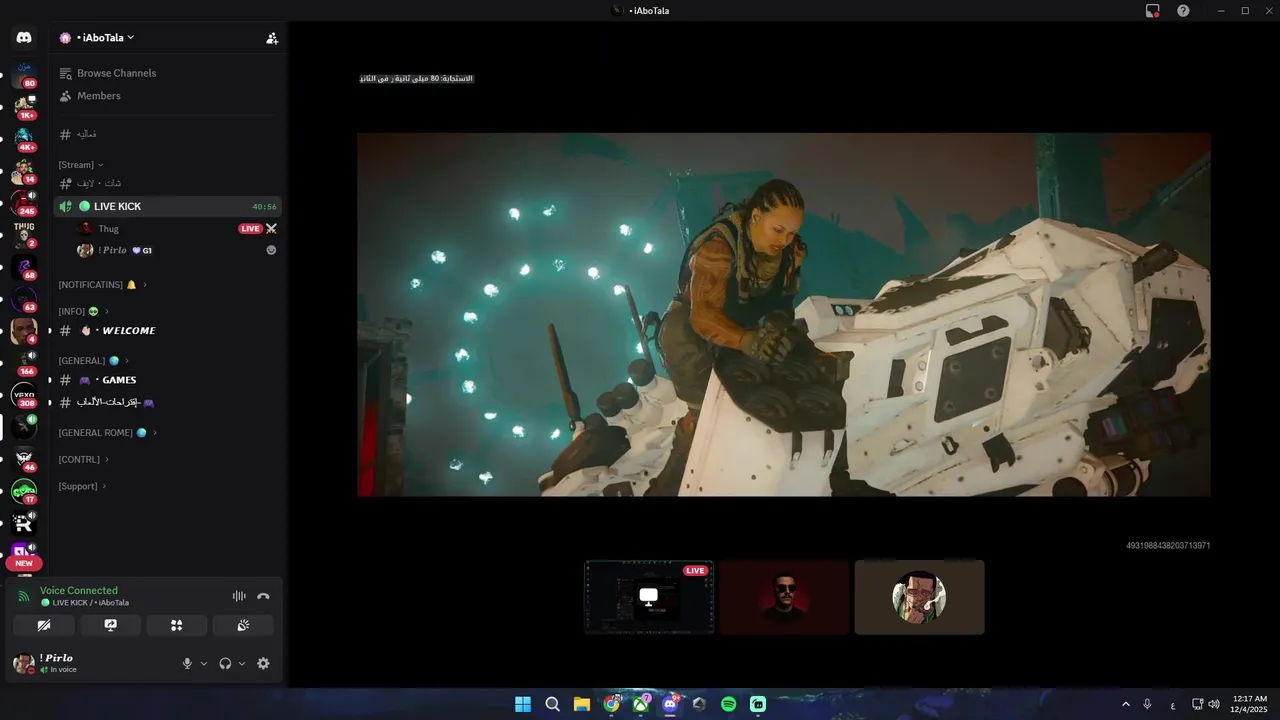Screen dimensions: 1280x720
Task: Click the main game stream video
Action: tap(784, 315)
